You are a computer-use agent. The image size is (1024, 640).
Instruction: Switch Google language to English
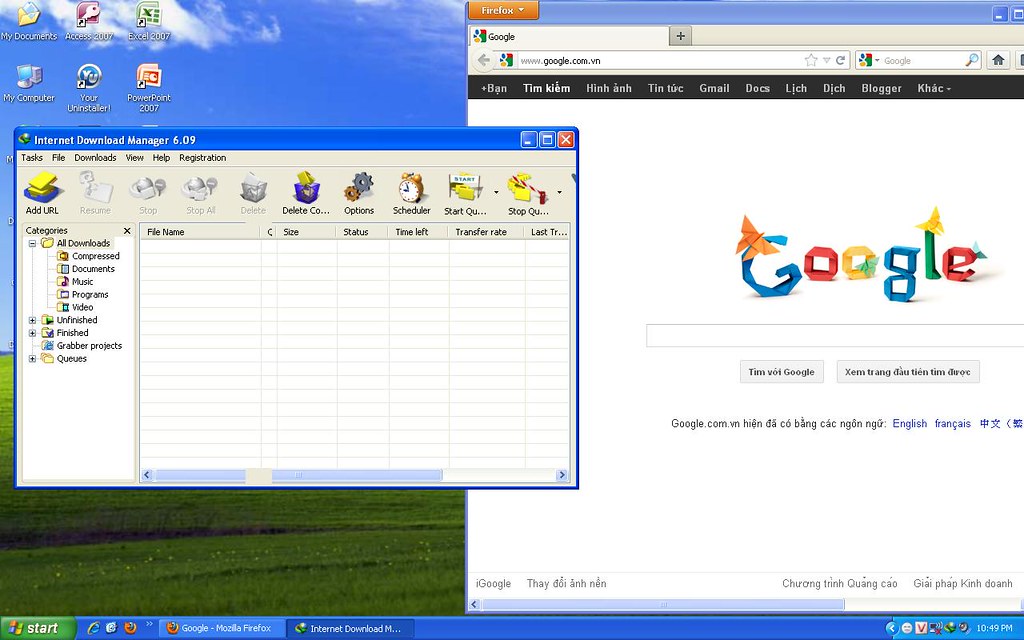click(x=910, y=424)
